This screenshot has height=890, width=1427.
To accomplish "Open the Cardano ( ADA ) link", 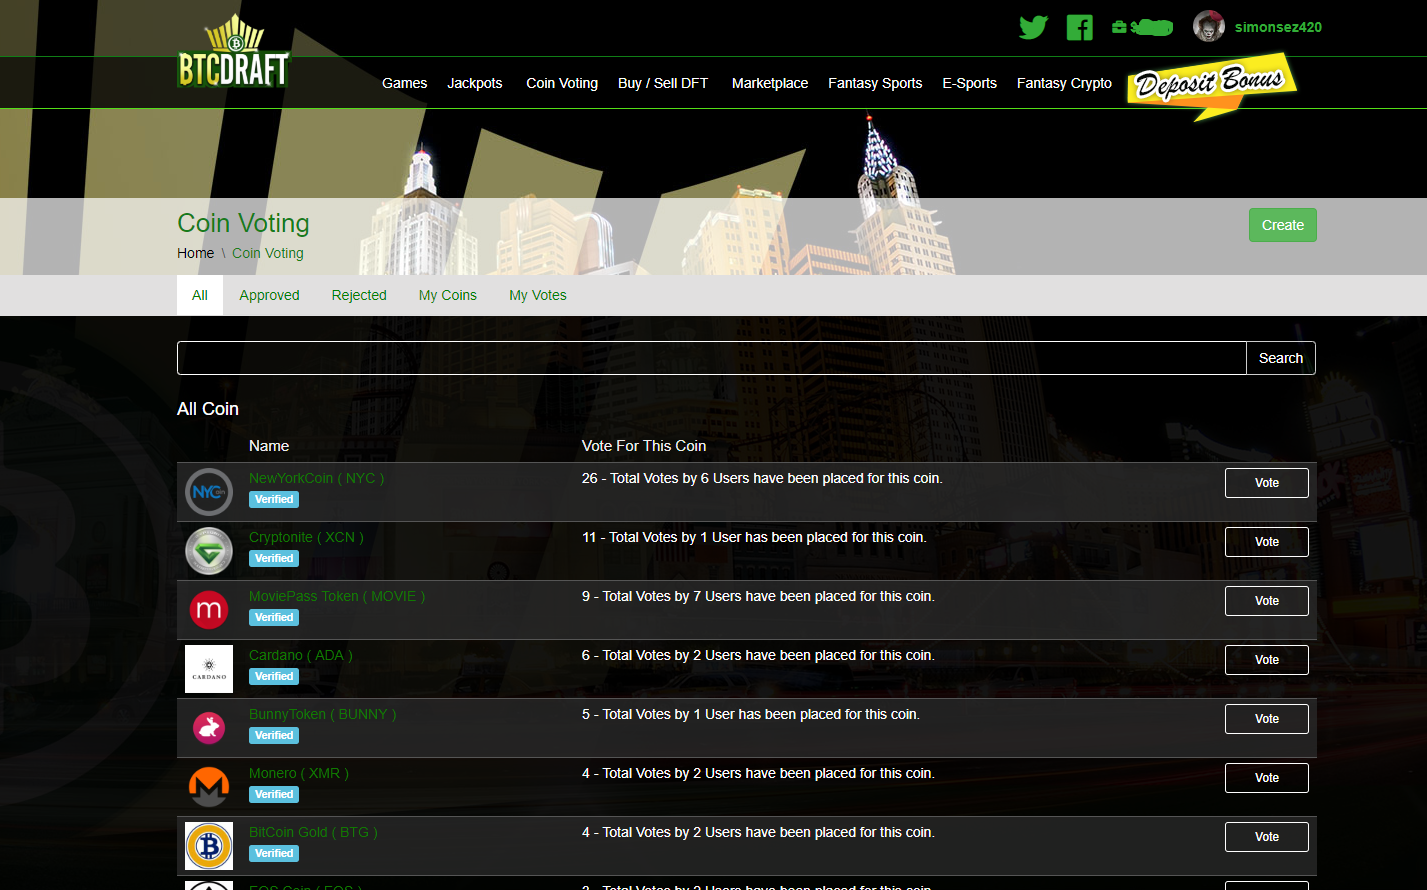I will (301, 655).
